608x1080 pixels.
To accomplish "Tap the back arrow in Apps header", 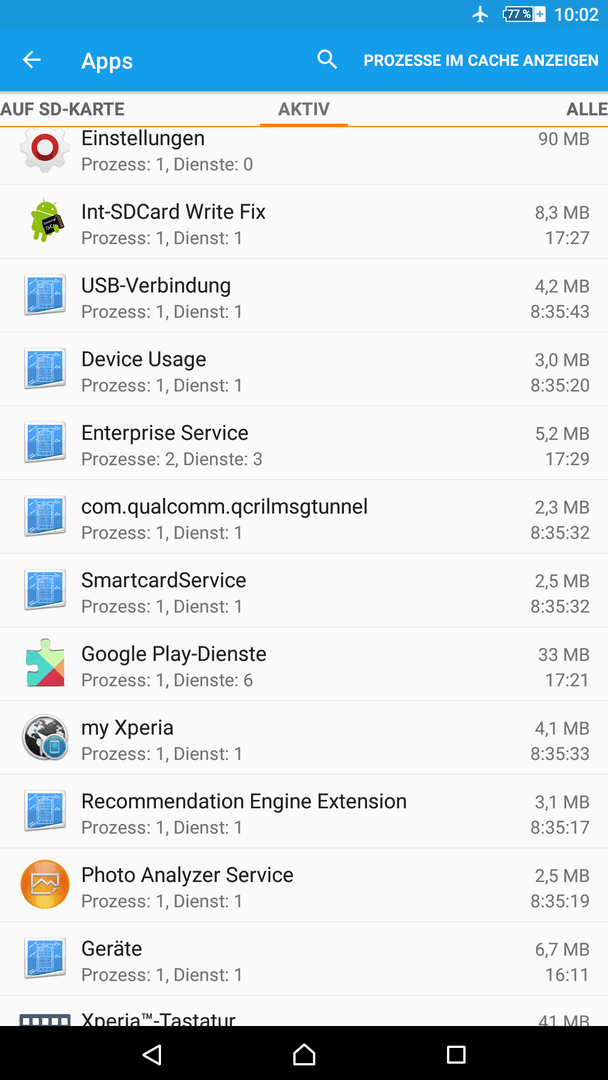I will point(32,60).
